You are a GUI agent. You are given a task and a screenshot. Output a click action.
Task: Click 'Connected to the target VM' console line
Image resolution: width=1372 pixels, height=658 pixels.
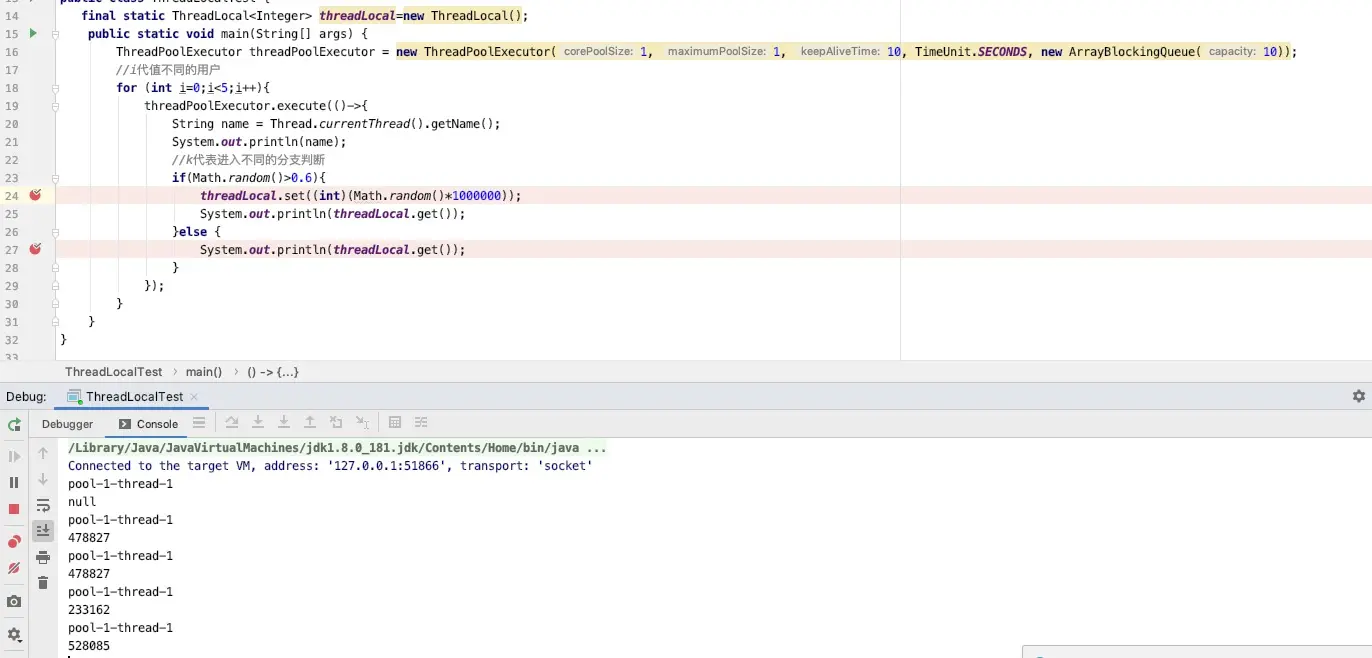click(x=330, y=466)
